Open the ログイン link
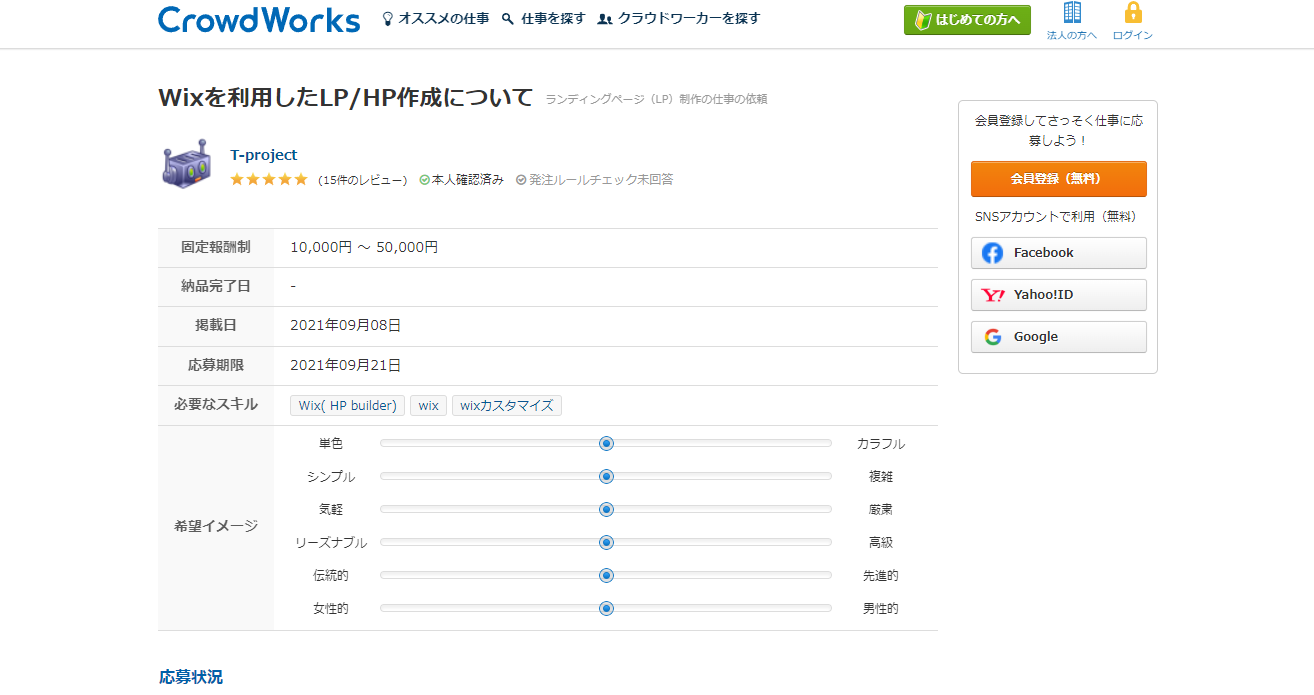The width and height of the screenshot is (1314, 695). [x=1133, y=35]
